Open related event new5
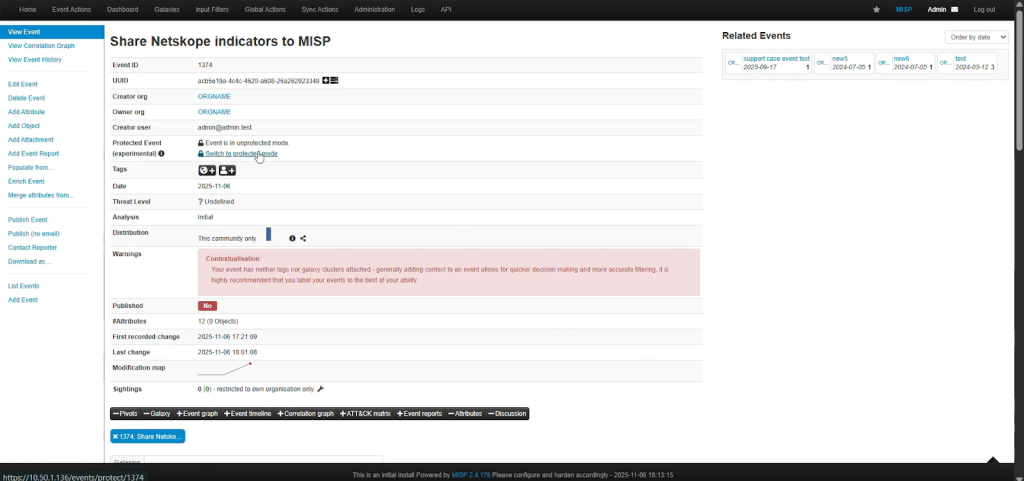This screenshot has width=1024, height=481. click(840, 59)
